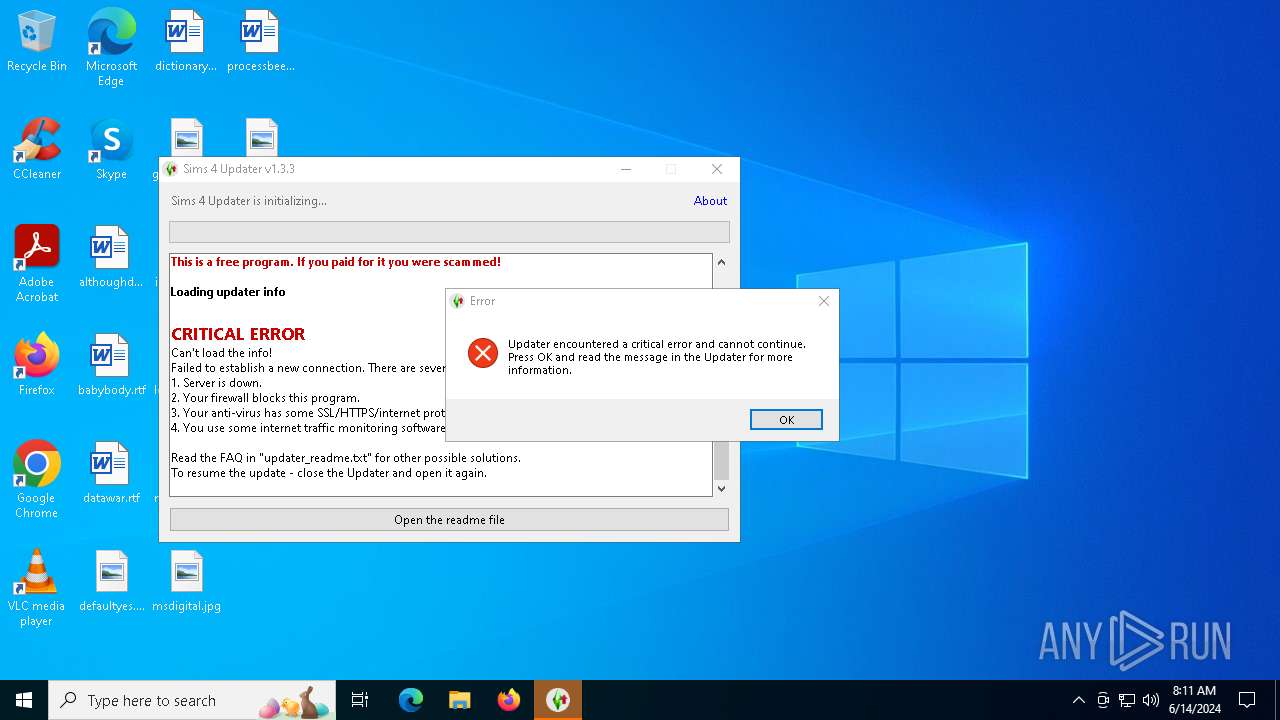Minimize the Sims 4 Updater window
This screenshot has height=720, width=1280.
(626, 169)
